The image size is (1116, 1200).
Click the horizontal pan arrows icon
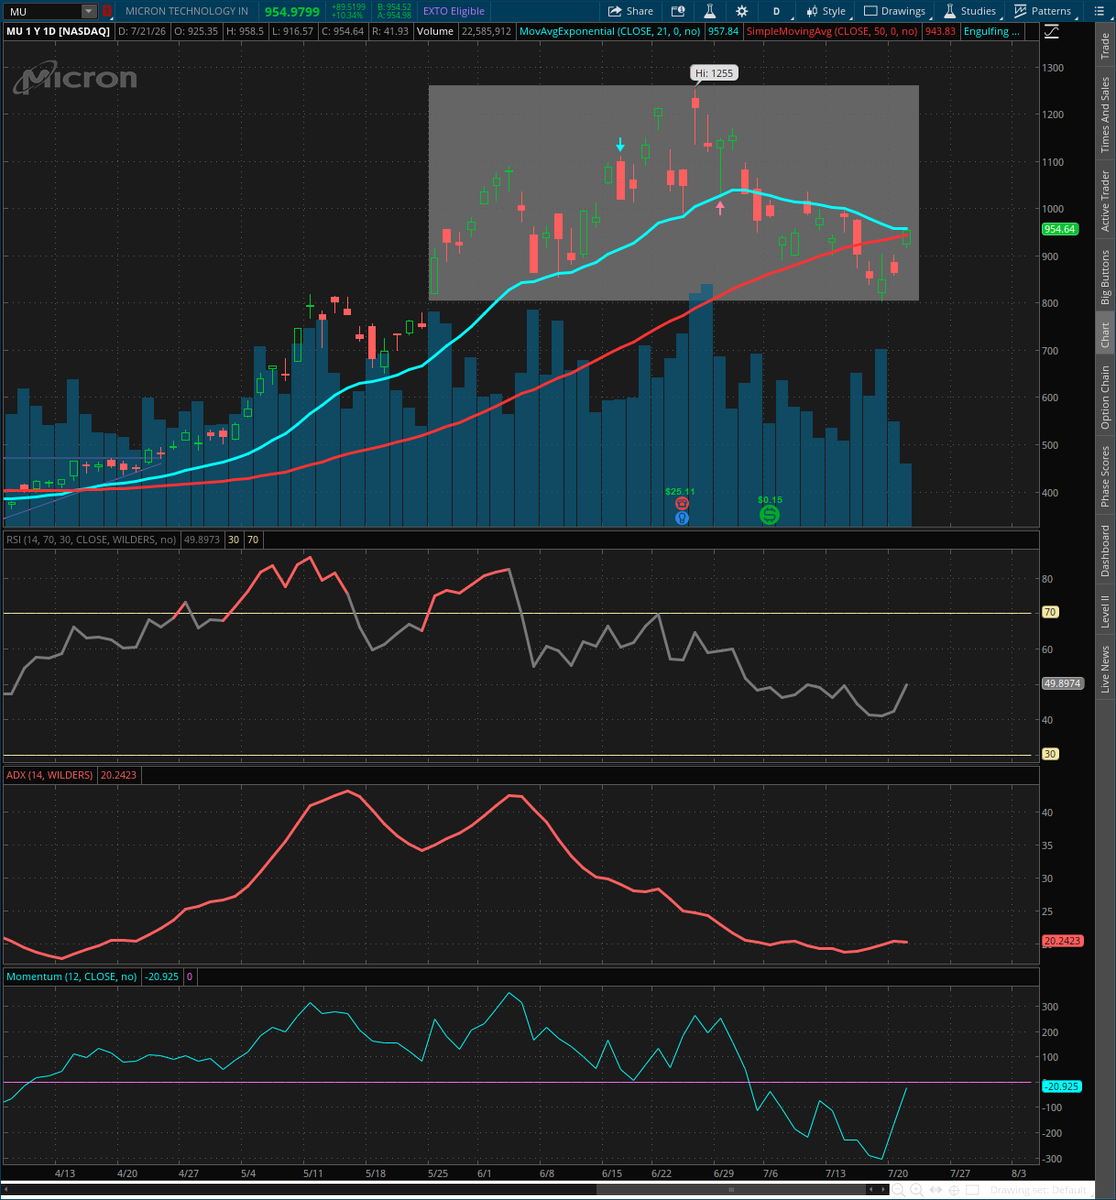pyautogui.click(x=935, y=1190)
